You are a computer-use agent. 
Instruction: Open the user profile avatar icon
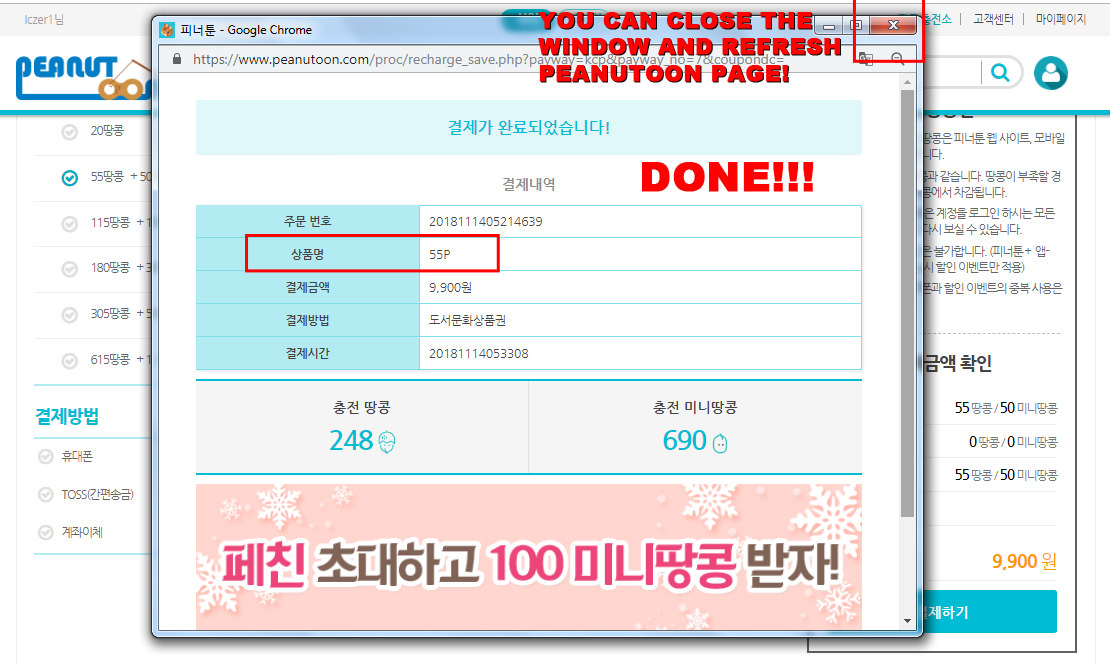(1051, 73)
